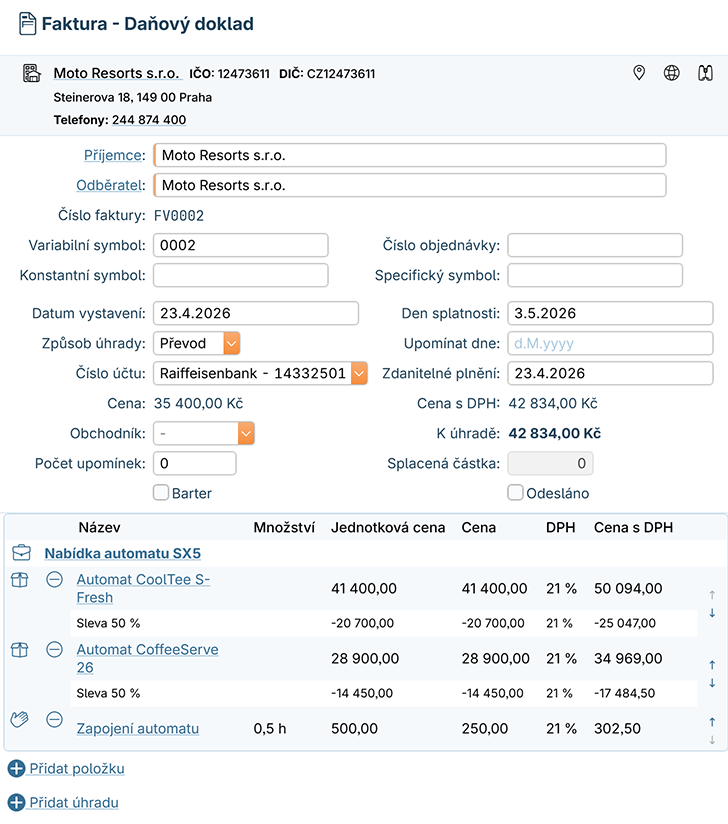
Task: Open the Moto Resorts s.r.o. company link
Action: (x=116, y=73)
